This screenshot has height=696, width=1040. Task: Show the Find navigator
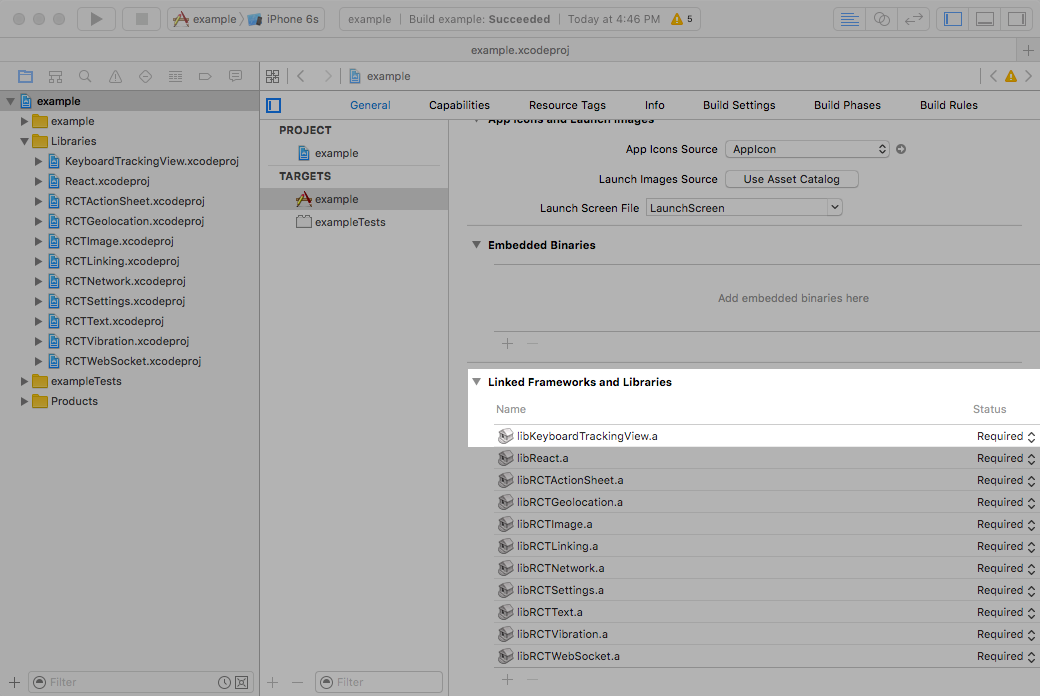pos(85,76)
